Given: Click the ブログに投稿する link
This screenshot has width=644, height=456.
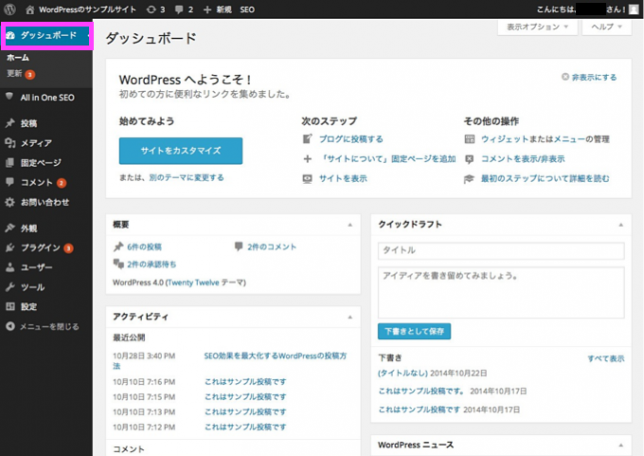Looking at the screenshot, I should 351,139.
